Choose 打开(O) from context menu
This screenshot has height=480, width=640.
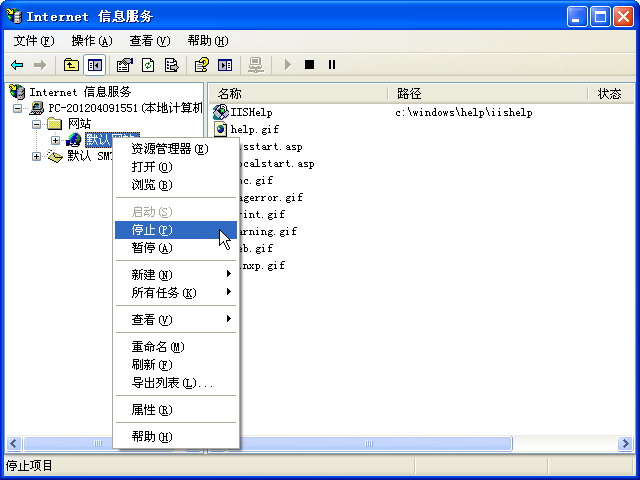tap(176, 167)
